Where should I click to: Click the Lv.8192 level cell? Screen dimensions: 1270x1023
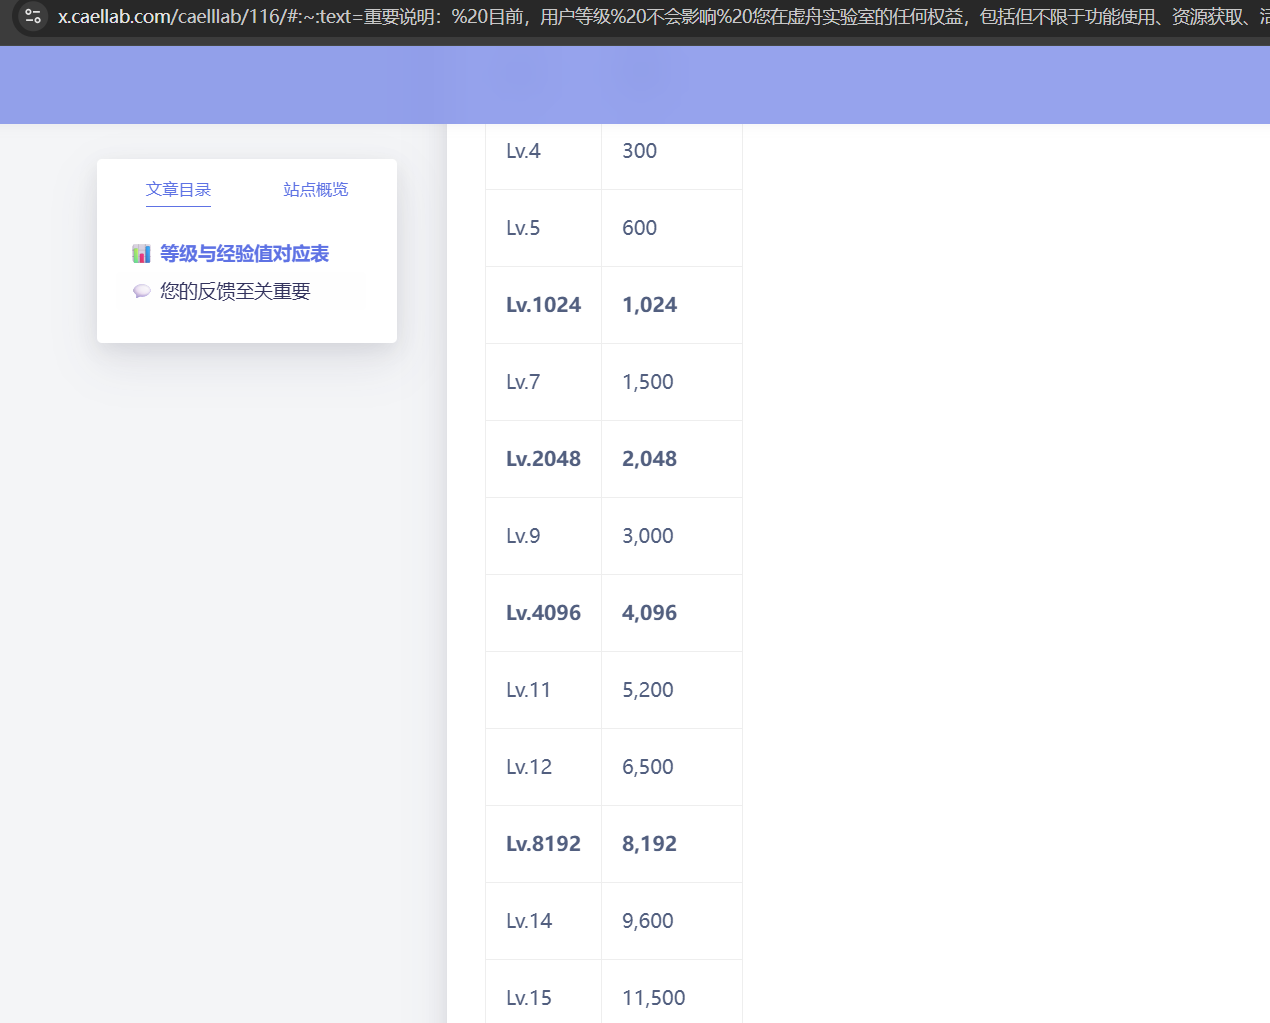(543, 844)
